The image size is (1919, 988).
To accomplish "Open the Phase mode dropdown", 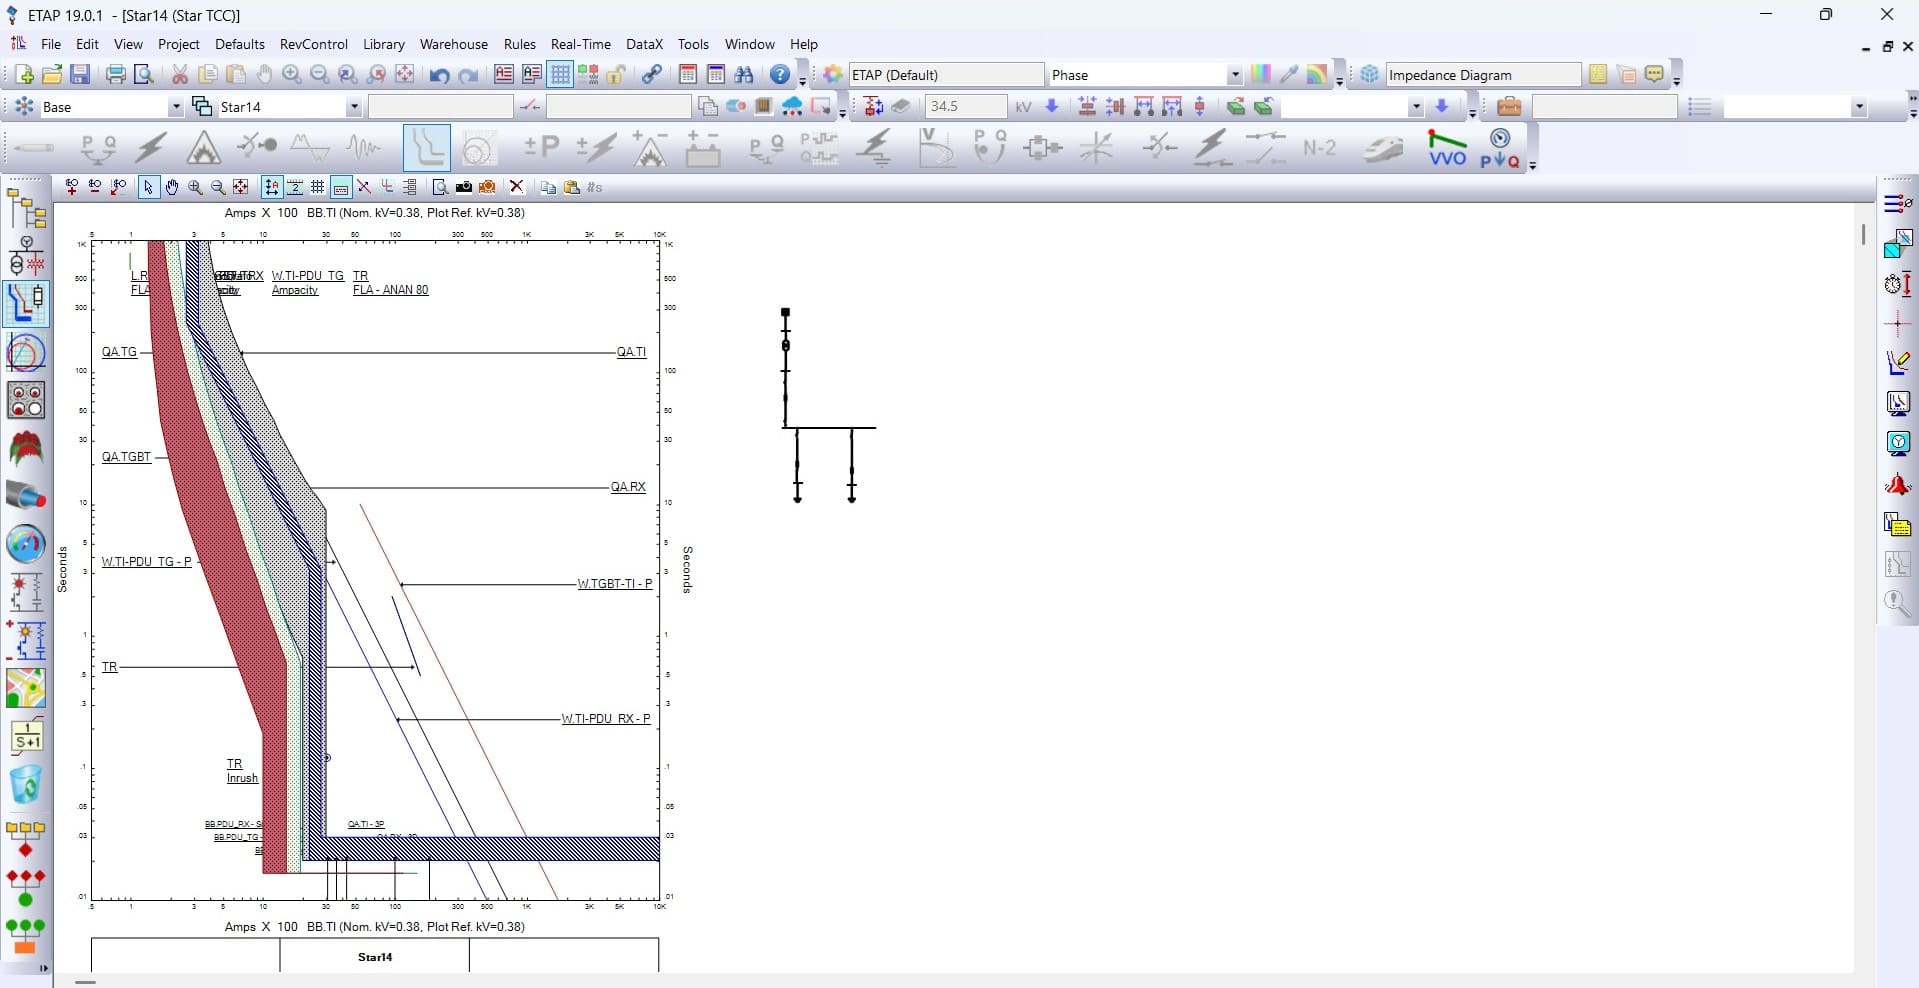I will [1234, 75].
